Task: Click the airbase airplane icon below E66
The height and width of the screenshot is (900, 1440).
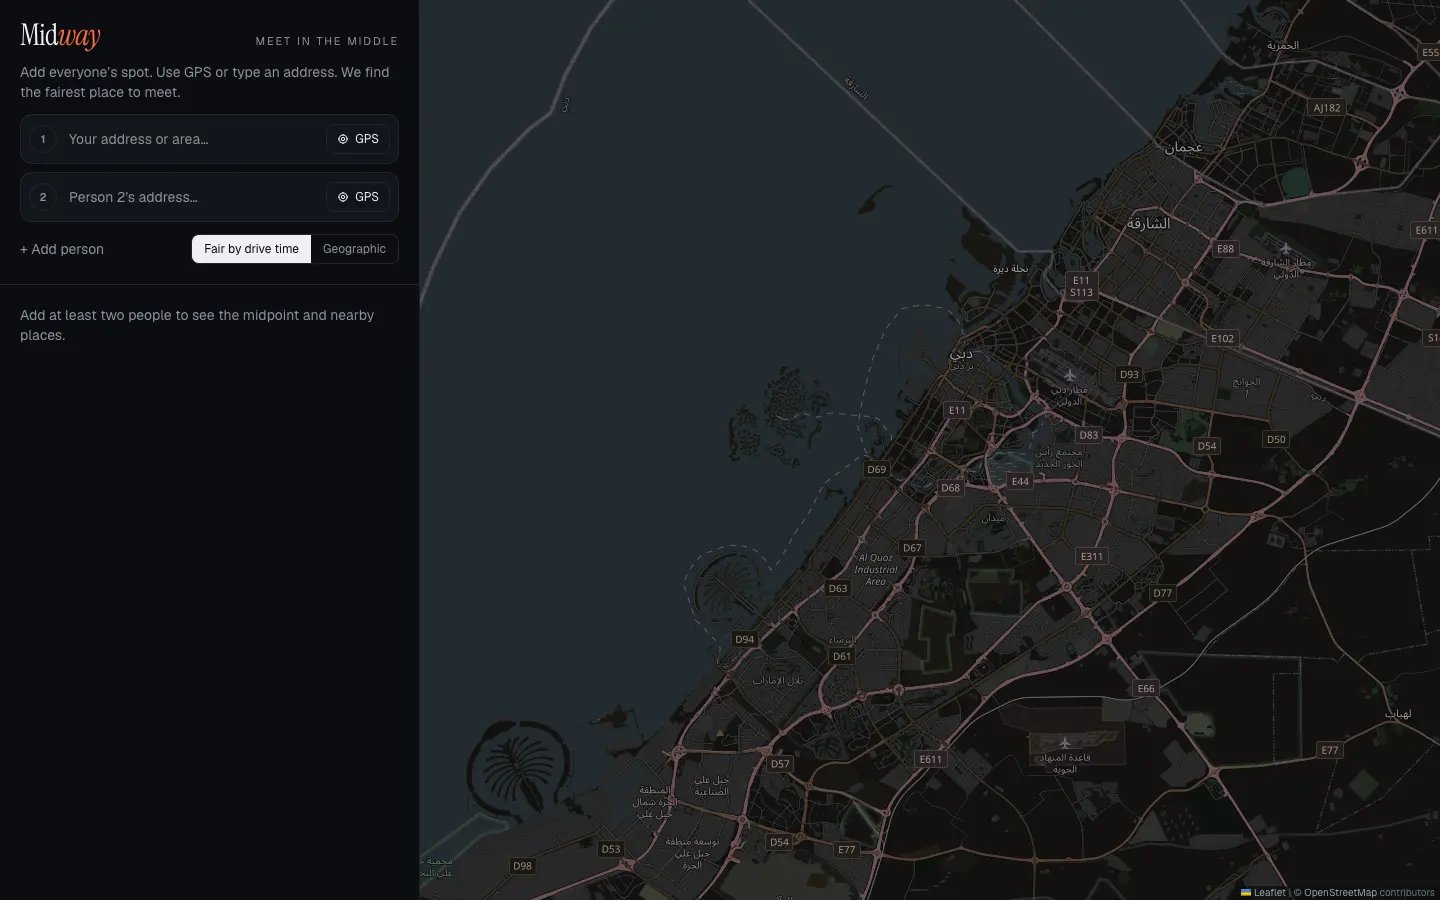Action: [x=1065, y=743]
